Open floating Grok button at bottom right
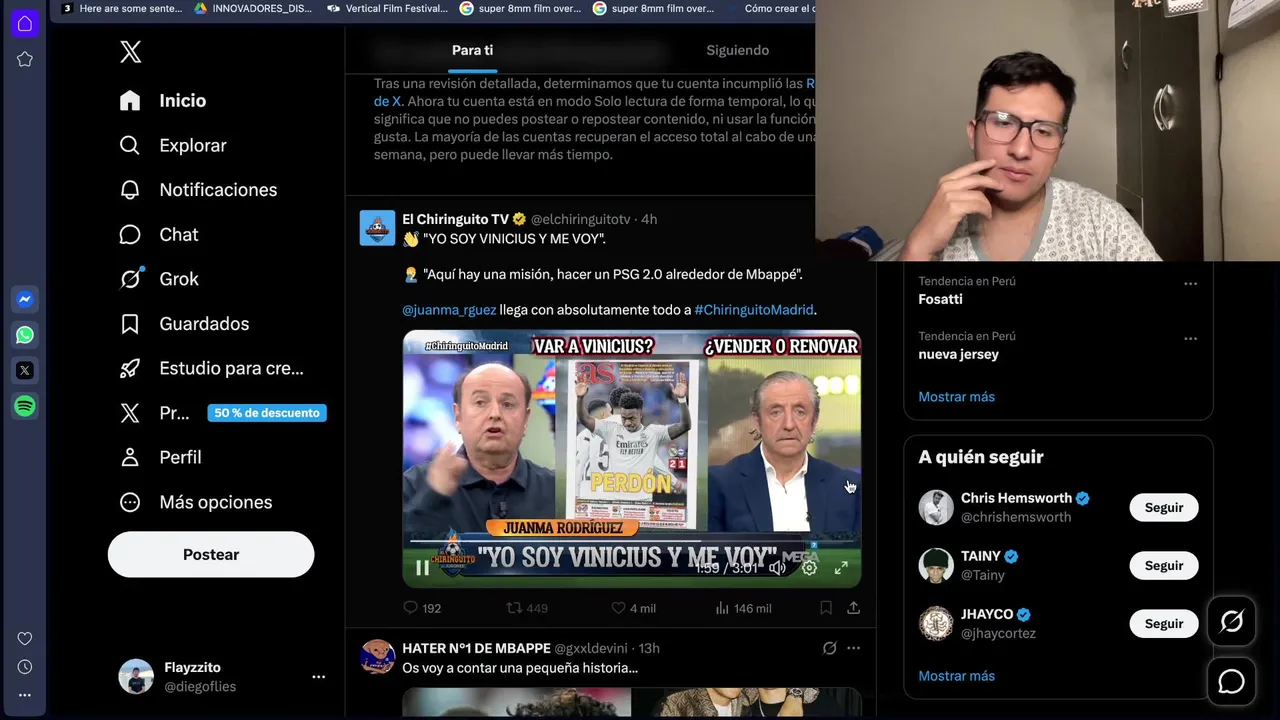 (x=1231, y=622)
